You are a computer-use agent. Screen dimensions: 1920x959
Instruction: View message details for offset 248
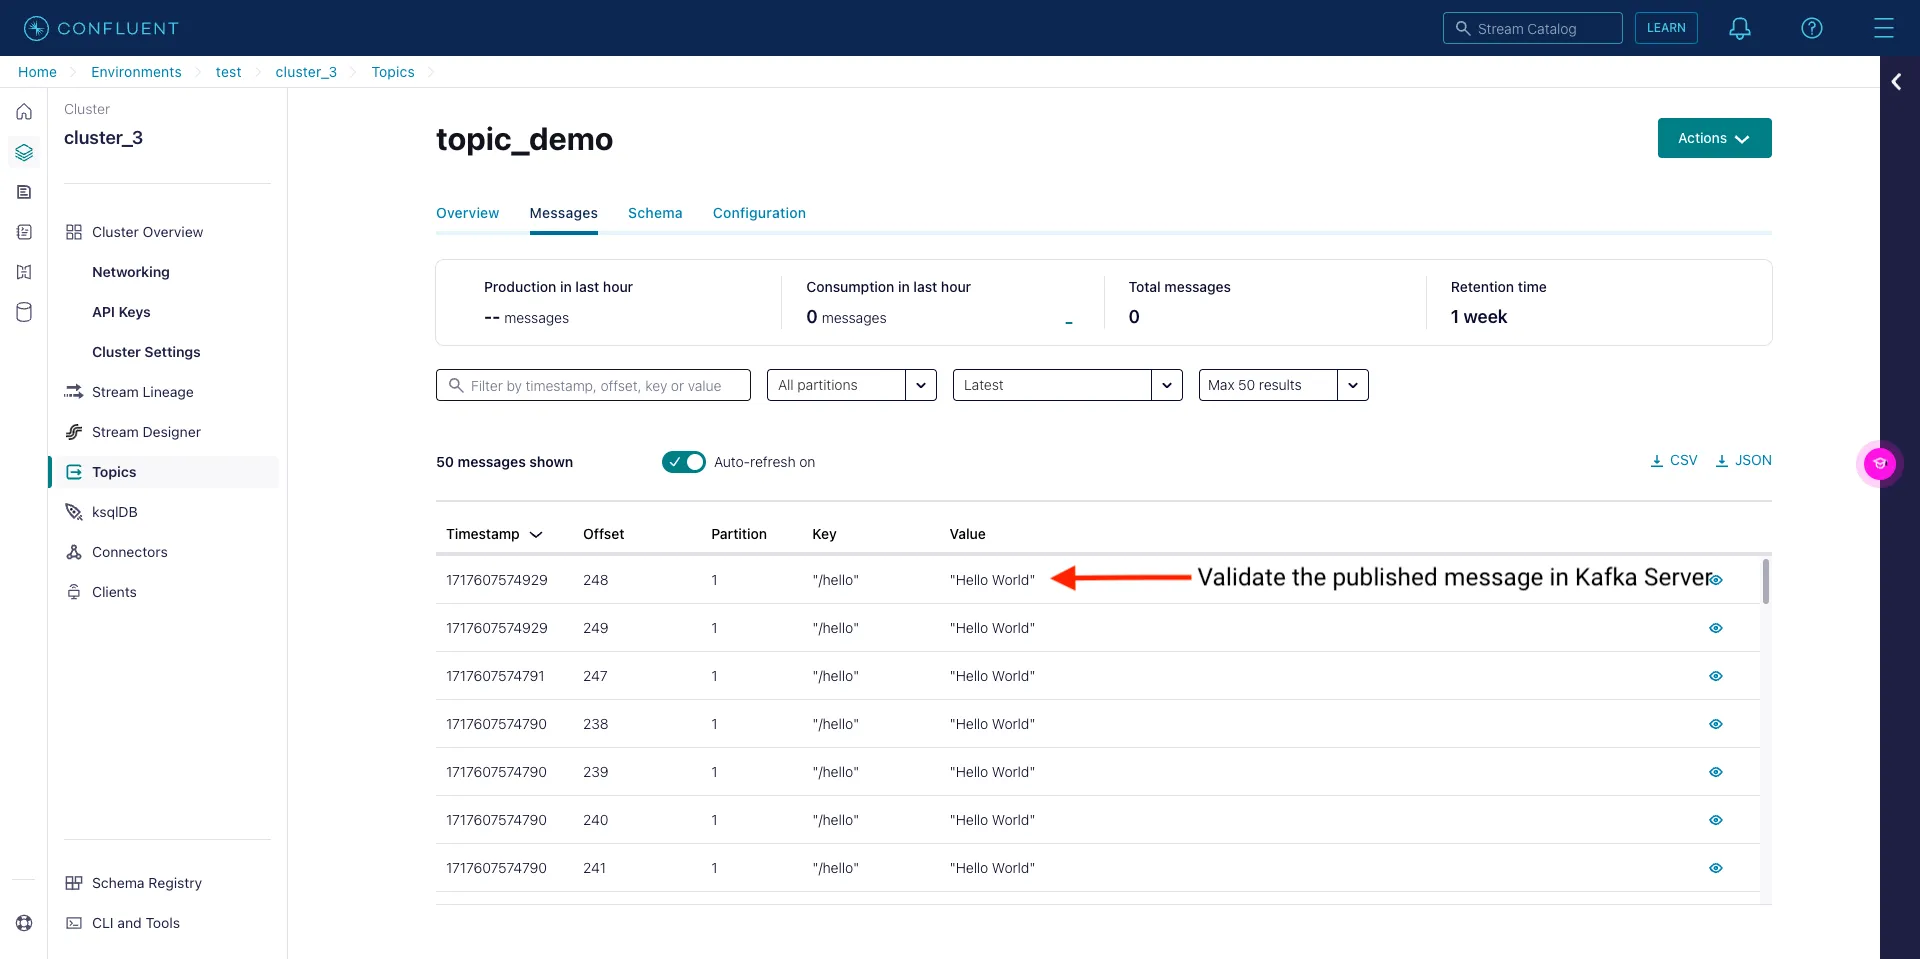tap(1716, 580)
